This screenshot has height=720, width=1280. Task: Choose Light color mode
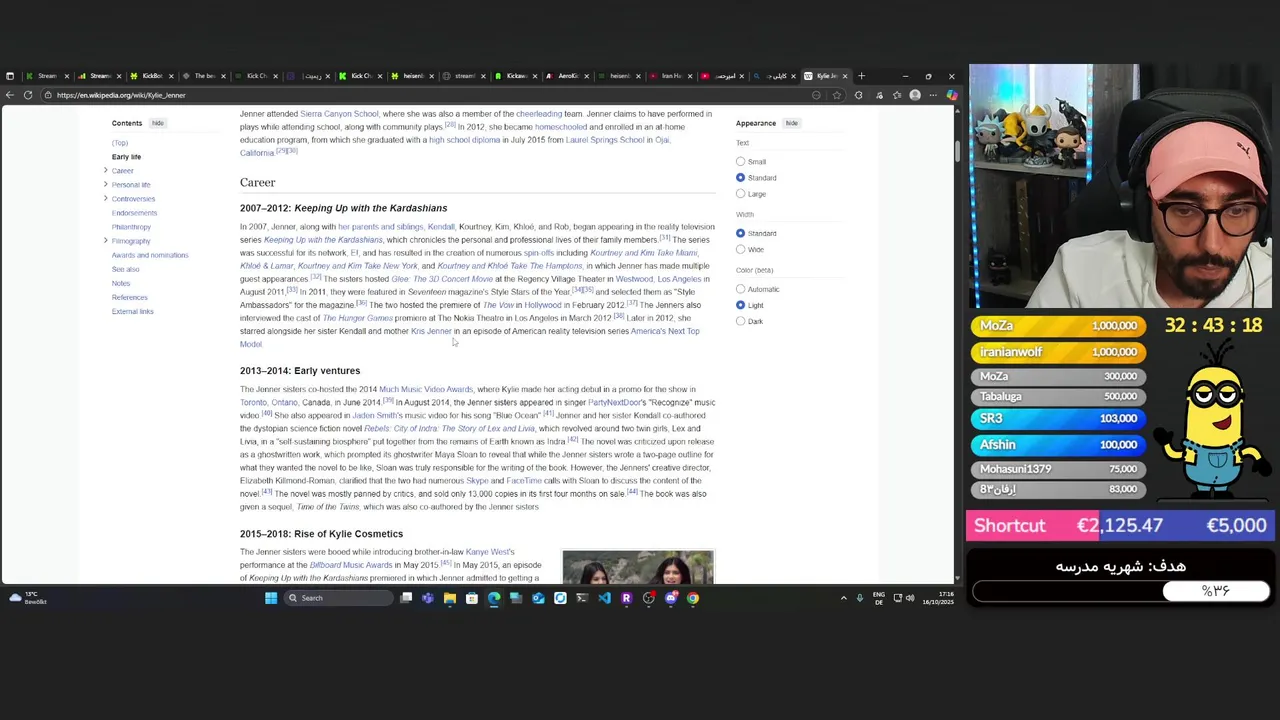pyautogui.click(x=741, y=305)
